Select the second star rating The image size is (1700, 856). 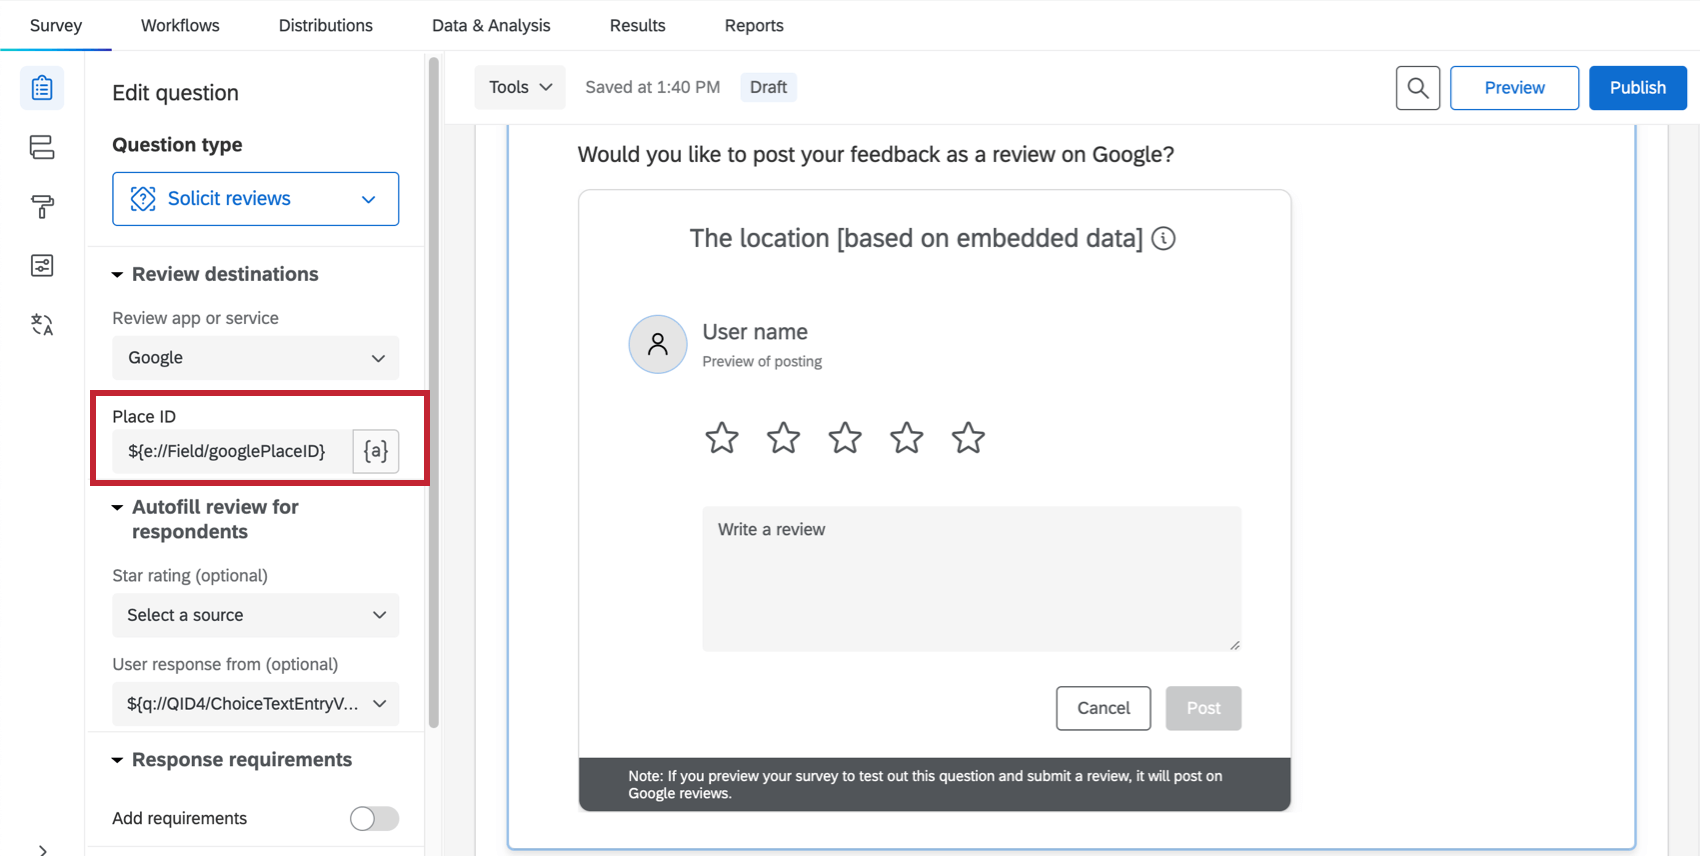pos(784,437)
